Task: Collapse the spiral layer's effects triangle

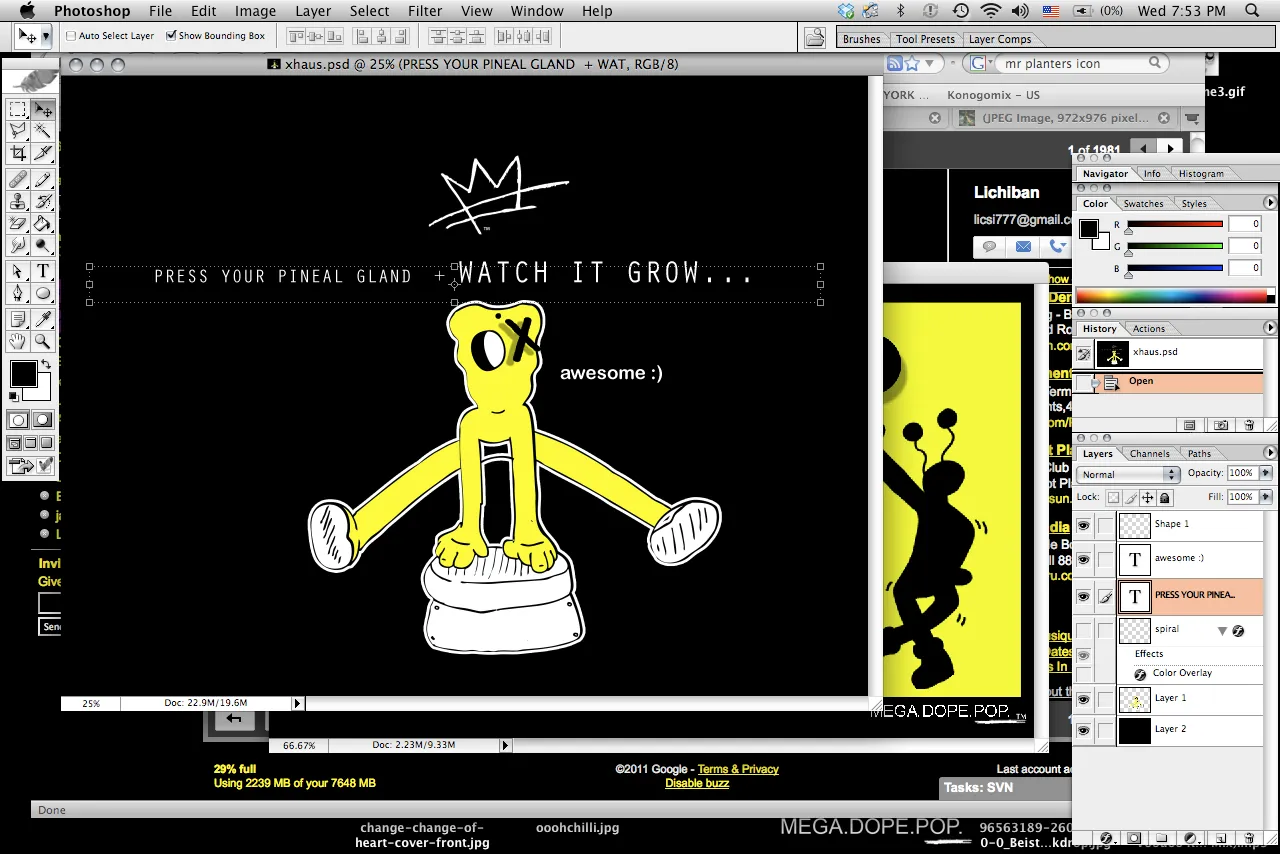Action: point(1222,631)
